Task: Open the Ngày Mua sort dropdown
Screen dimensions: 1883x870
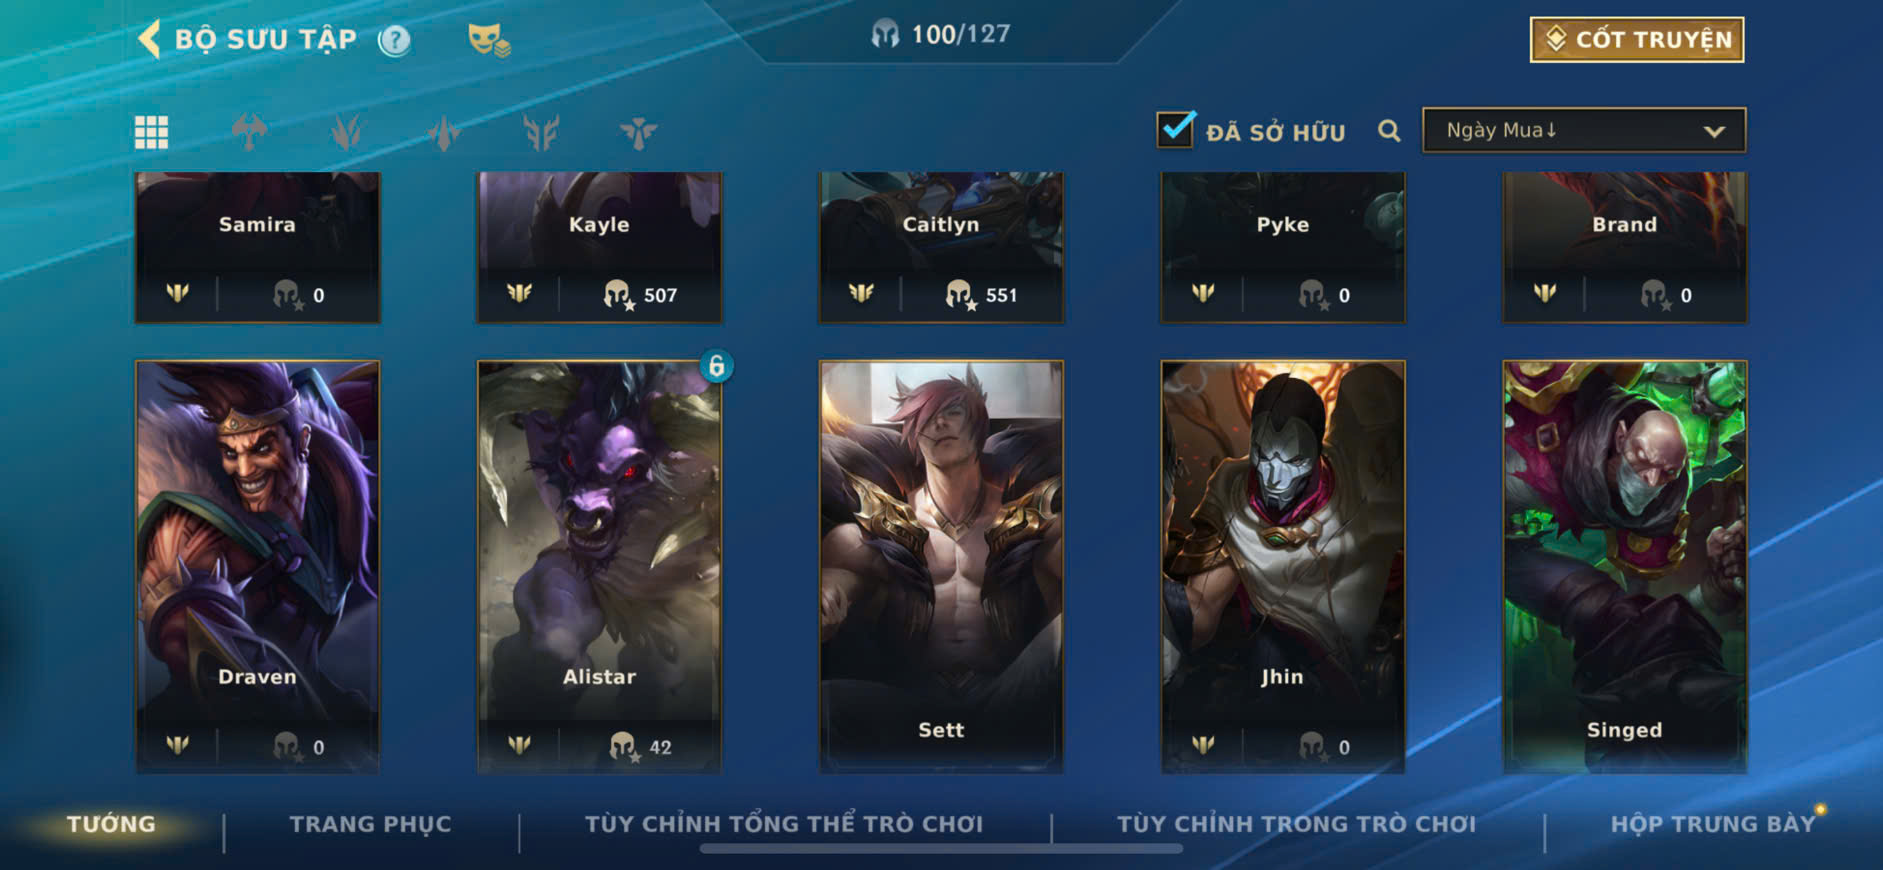Action: tap(1584, 131)
